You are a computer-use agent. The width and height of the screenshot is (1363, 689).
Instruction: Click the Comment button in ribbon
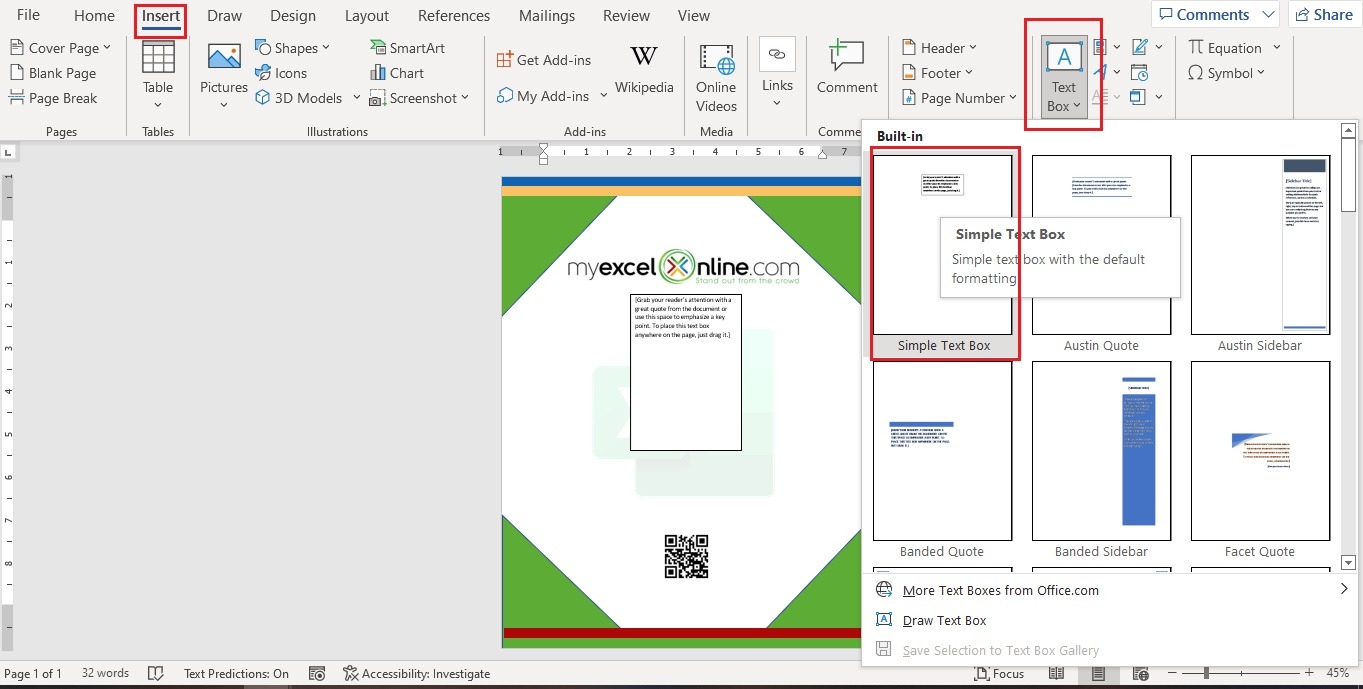pos(846,68)
